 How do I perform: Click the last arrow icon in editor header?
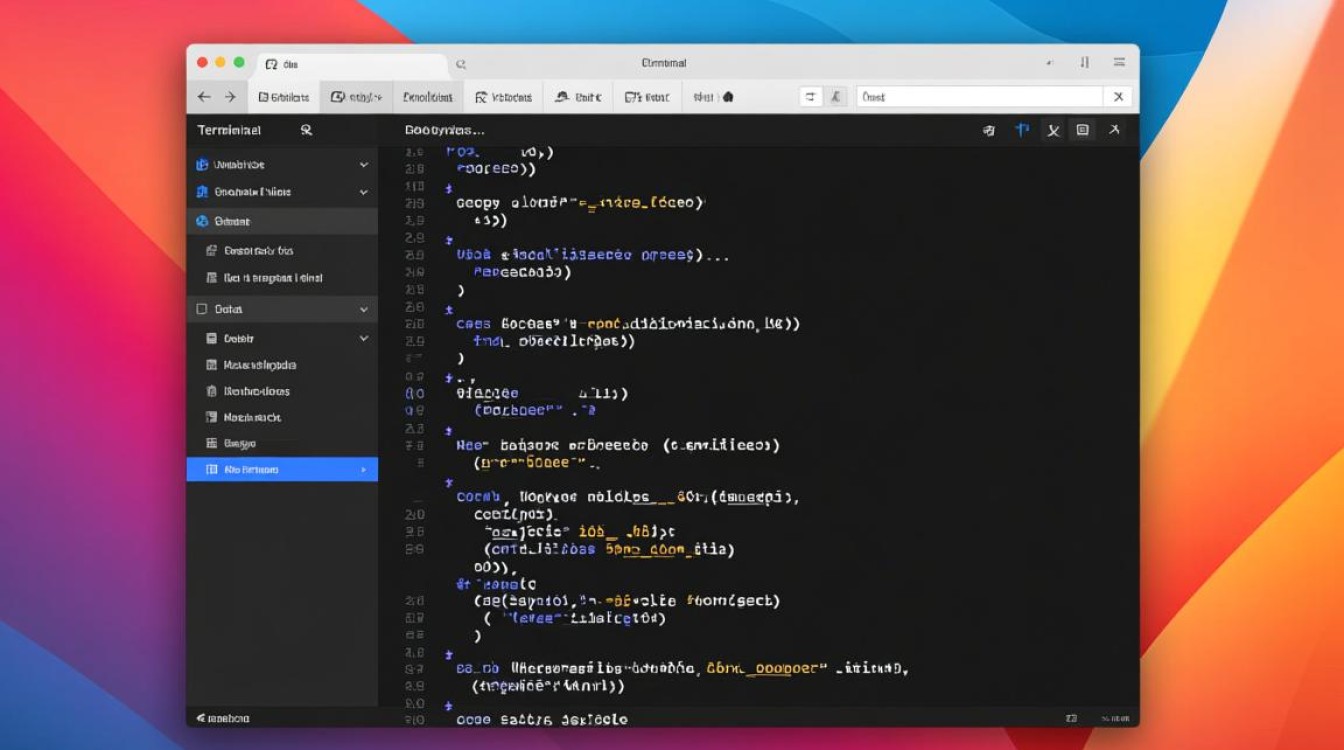[x=1114, y=130]
